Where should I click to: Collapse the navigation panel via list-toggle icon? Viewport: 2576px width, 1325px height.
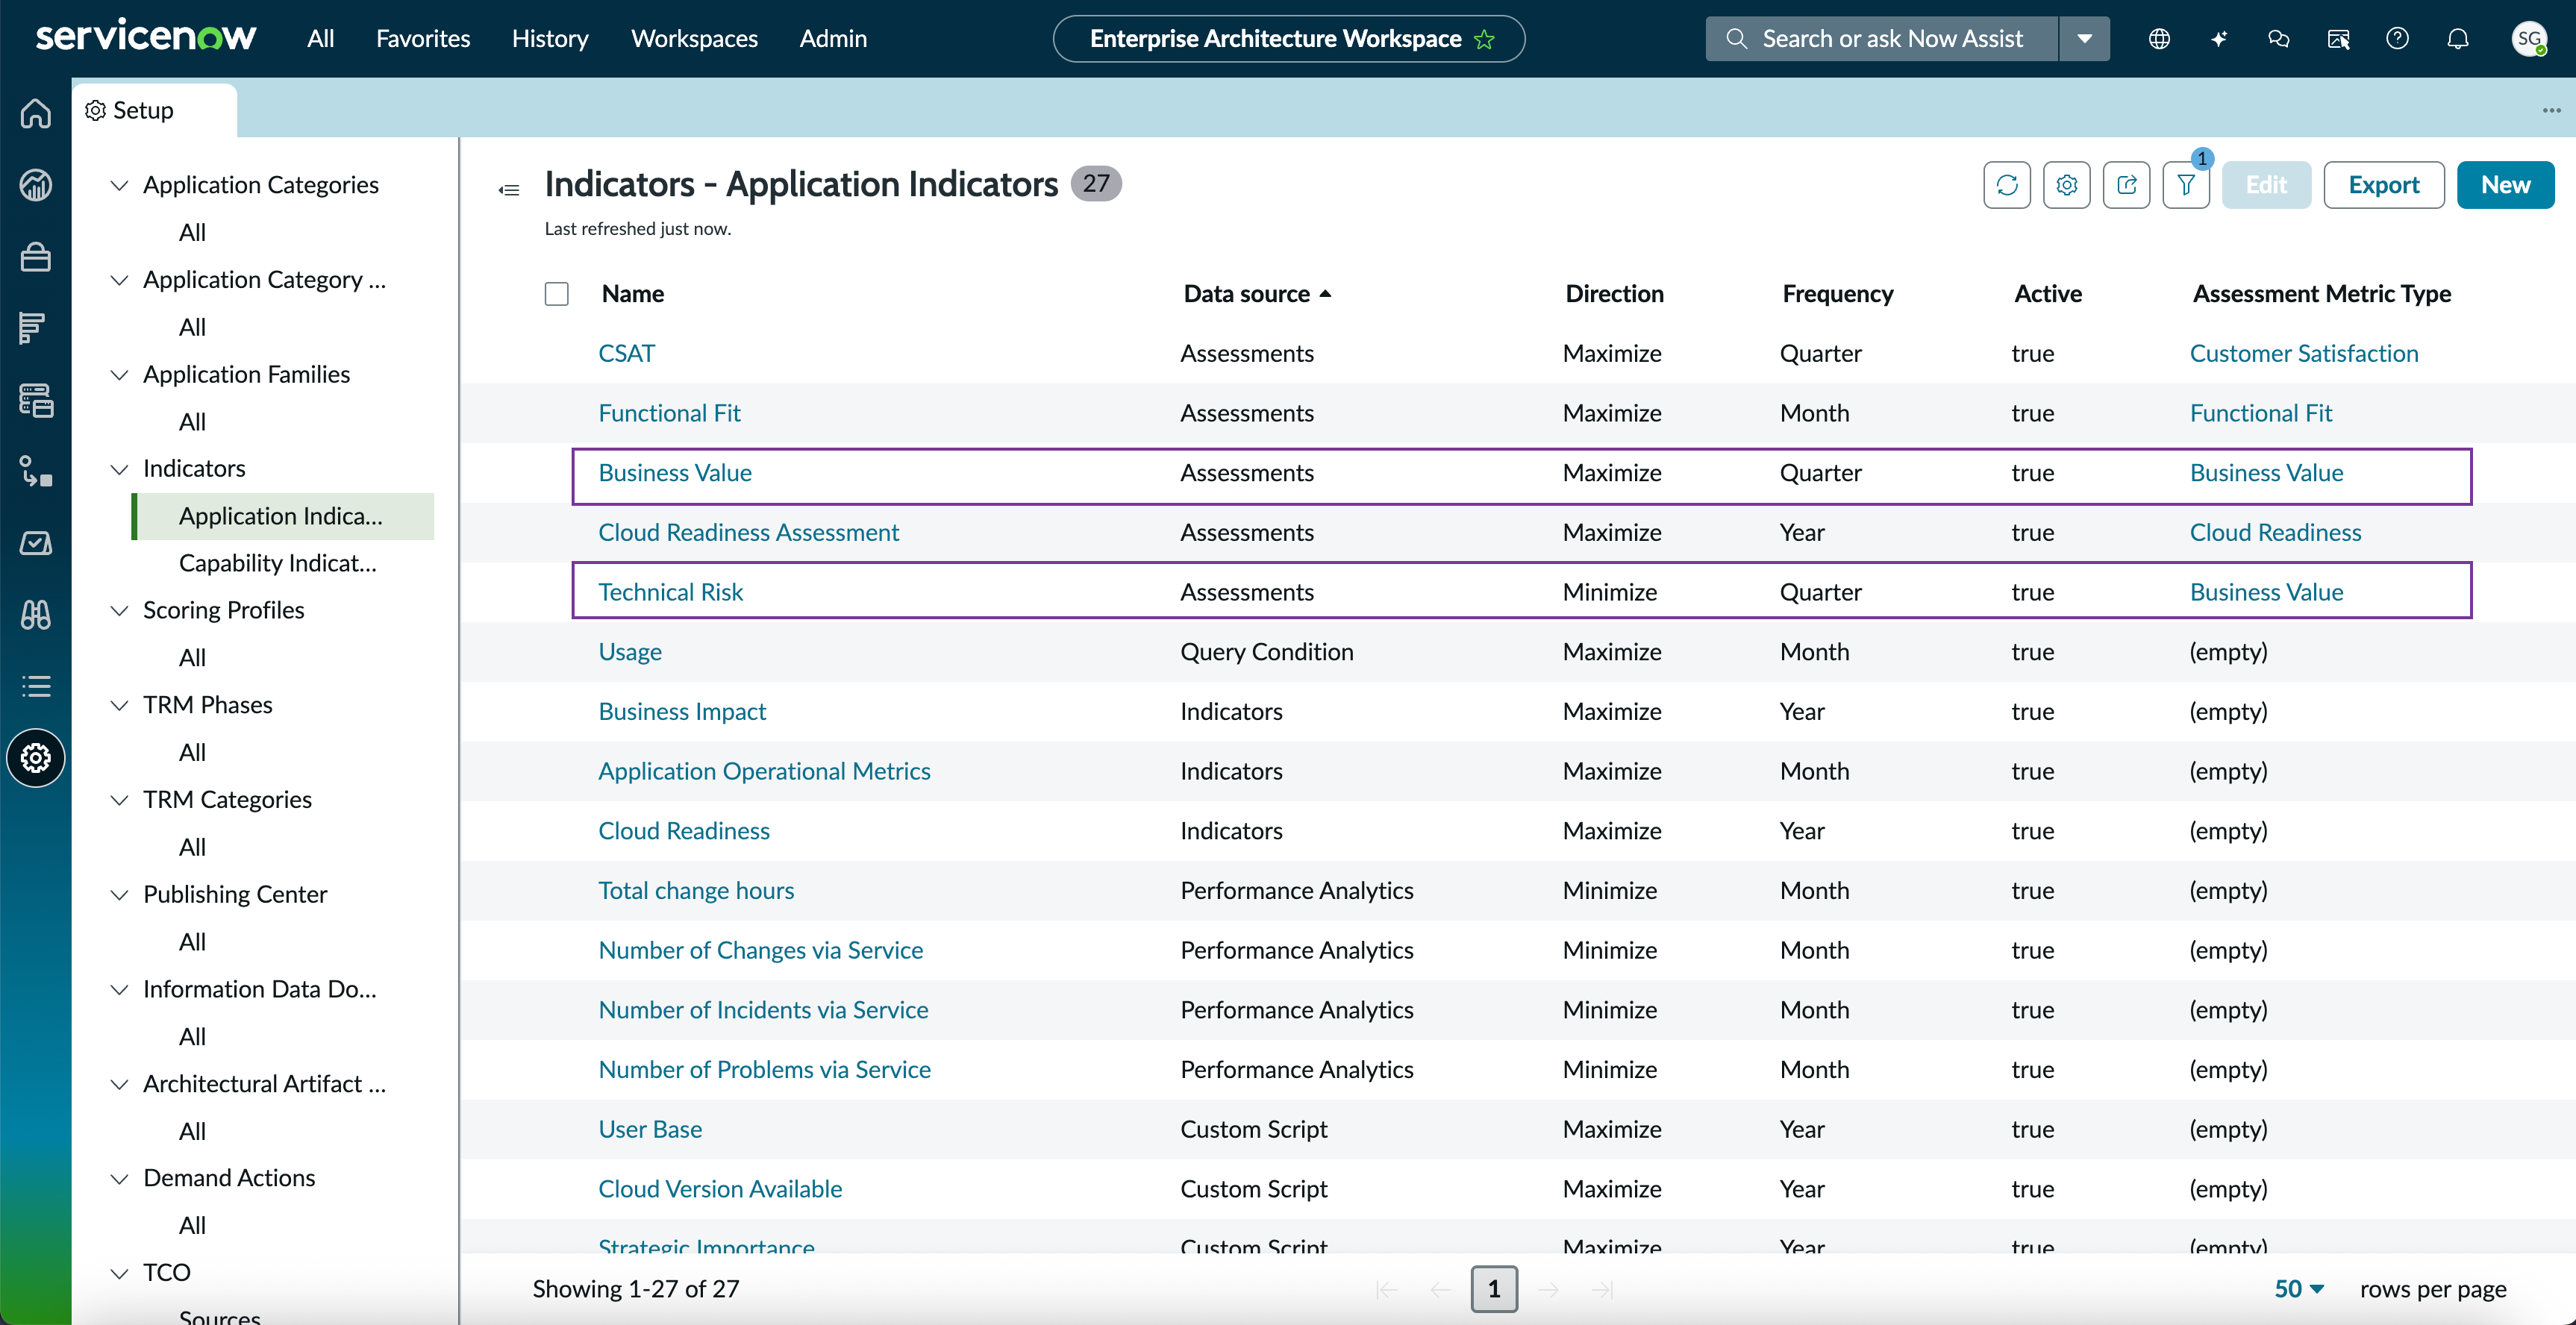(509, 189)
